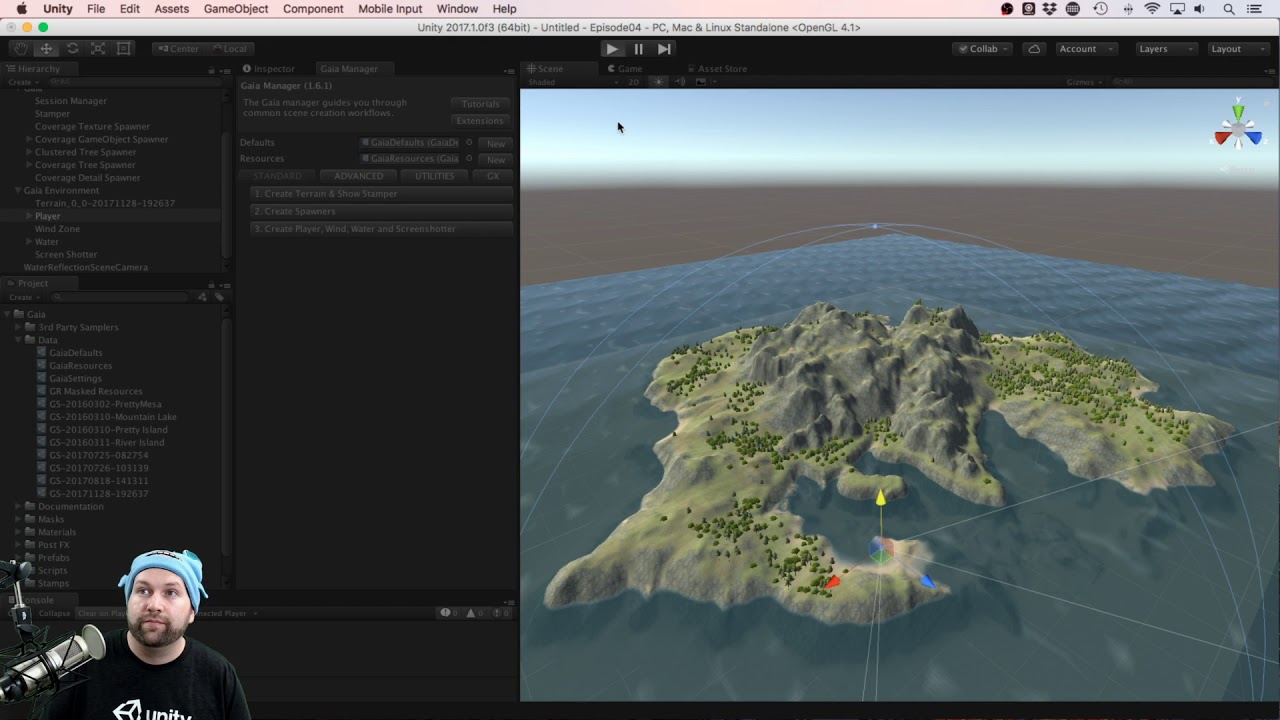Open the GameObject menu
Screen dimensions: 1280x720
coord(236,9)
